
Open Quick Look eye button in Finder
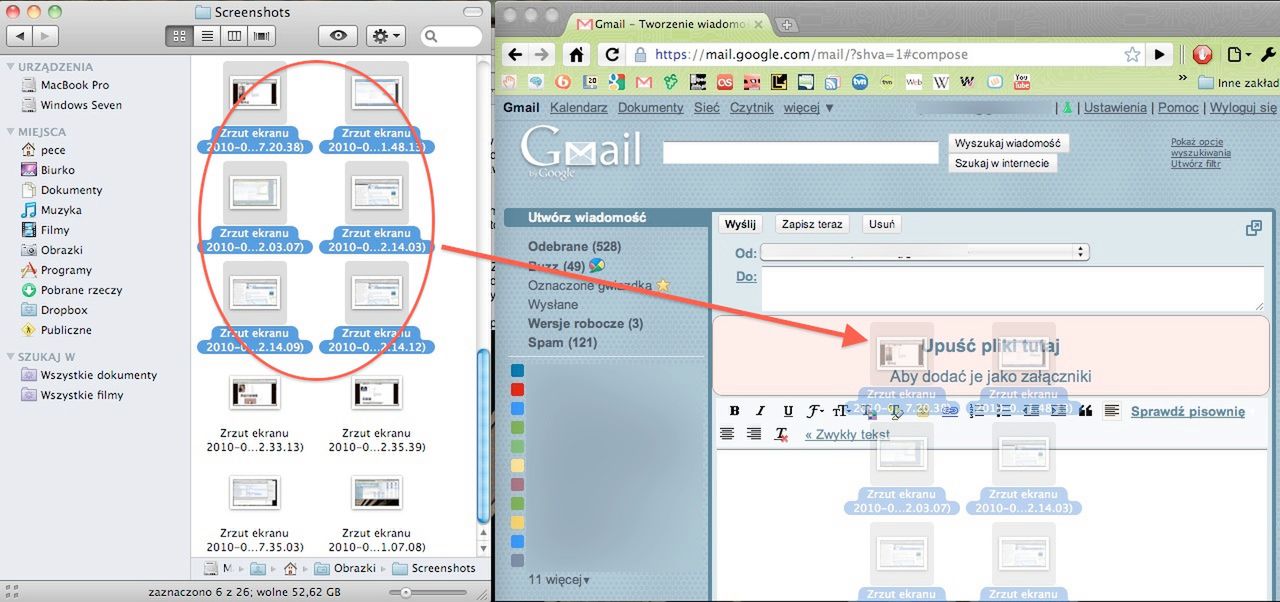(x=338, y=36)
